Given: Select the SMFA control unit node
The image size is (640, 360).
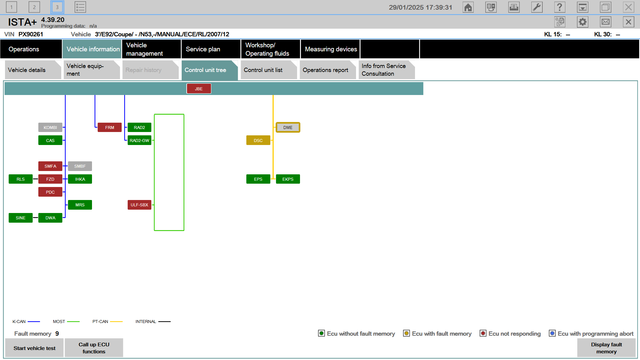Looking at the screenshot, I should pos(50,166).
